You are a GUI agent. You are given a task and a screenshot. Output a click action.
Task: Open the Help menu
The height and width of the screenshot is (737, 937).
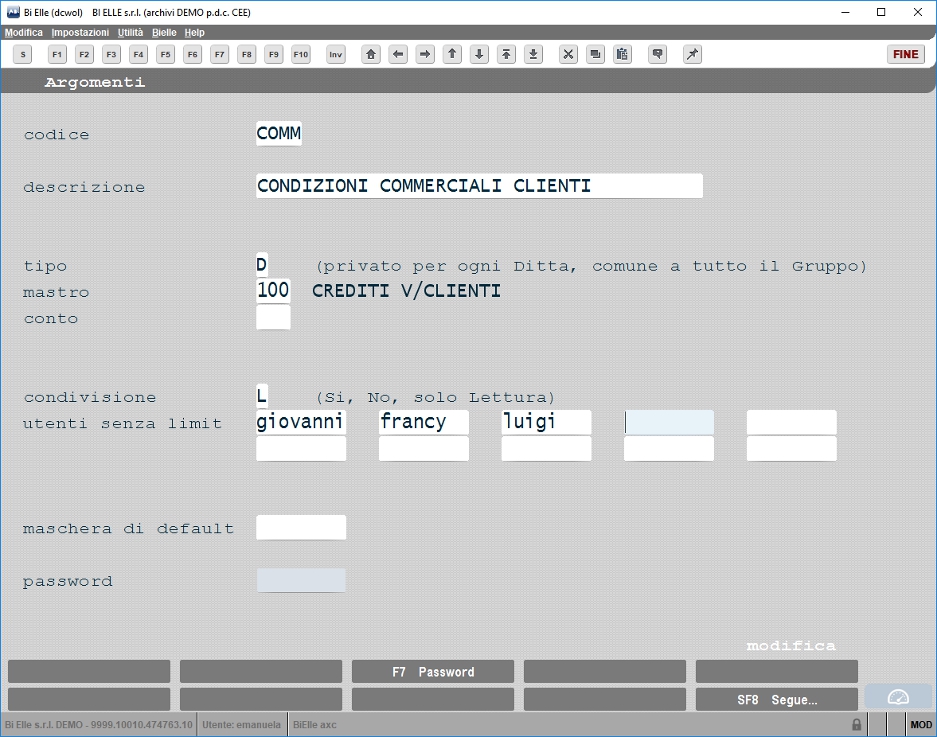[x=194, y=32]
